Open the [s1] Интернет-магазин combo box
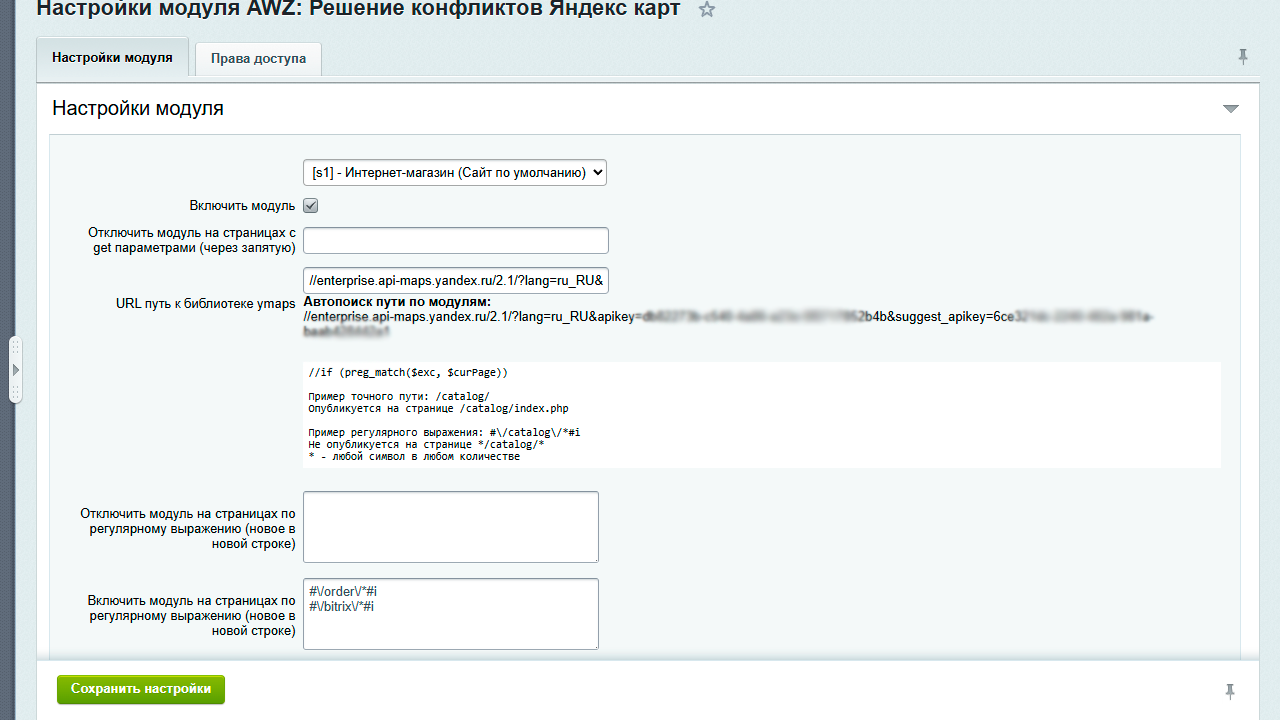 (455, 171)
